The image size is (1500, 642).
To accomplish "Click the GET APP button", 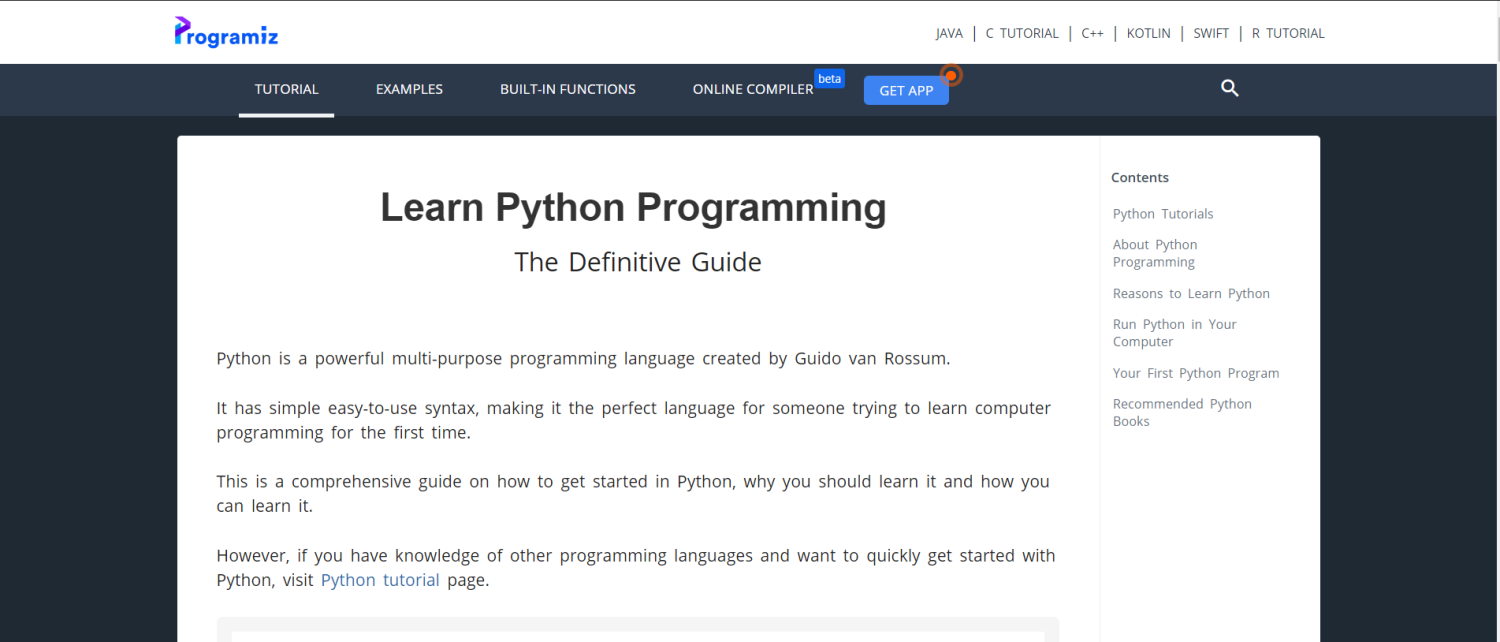I will pos(905,90).
